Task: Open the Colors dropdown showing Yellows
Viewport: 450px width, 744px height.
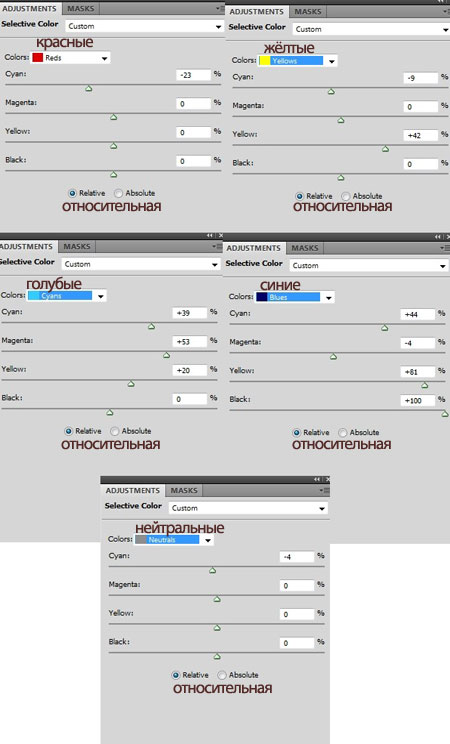Action: click(x=298, y=61)
